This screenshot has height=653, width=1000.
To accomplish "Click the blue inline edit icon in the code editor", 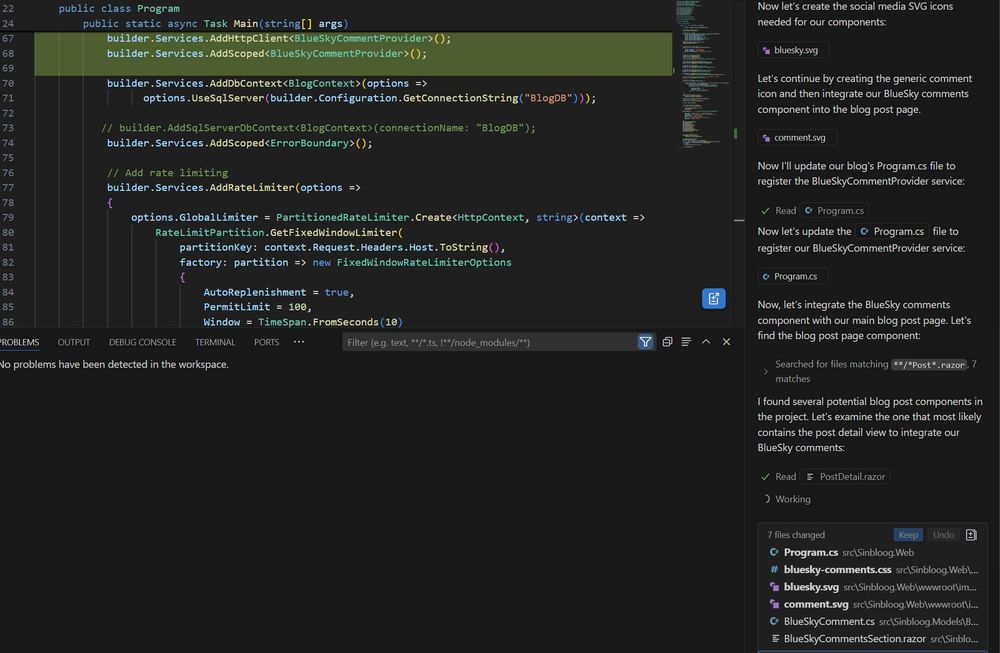I will pyautogui.click(x=712, y=297).
